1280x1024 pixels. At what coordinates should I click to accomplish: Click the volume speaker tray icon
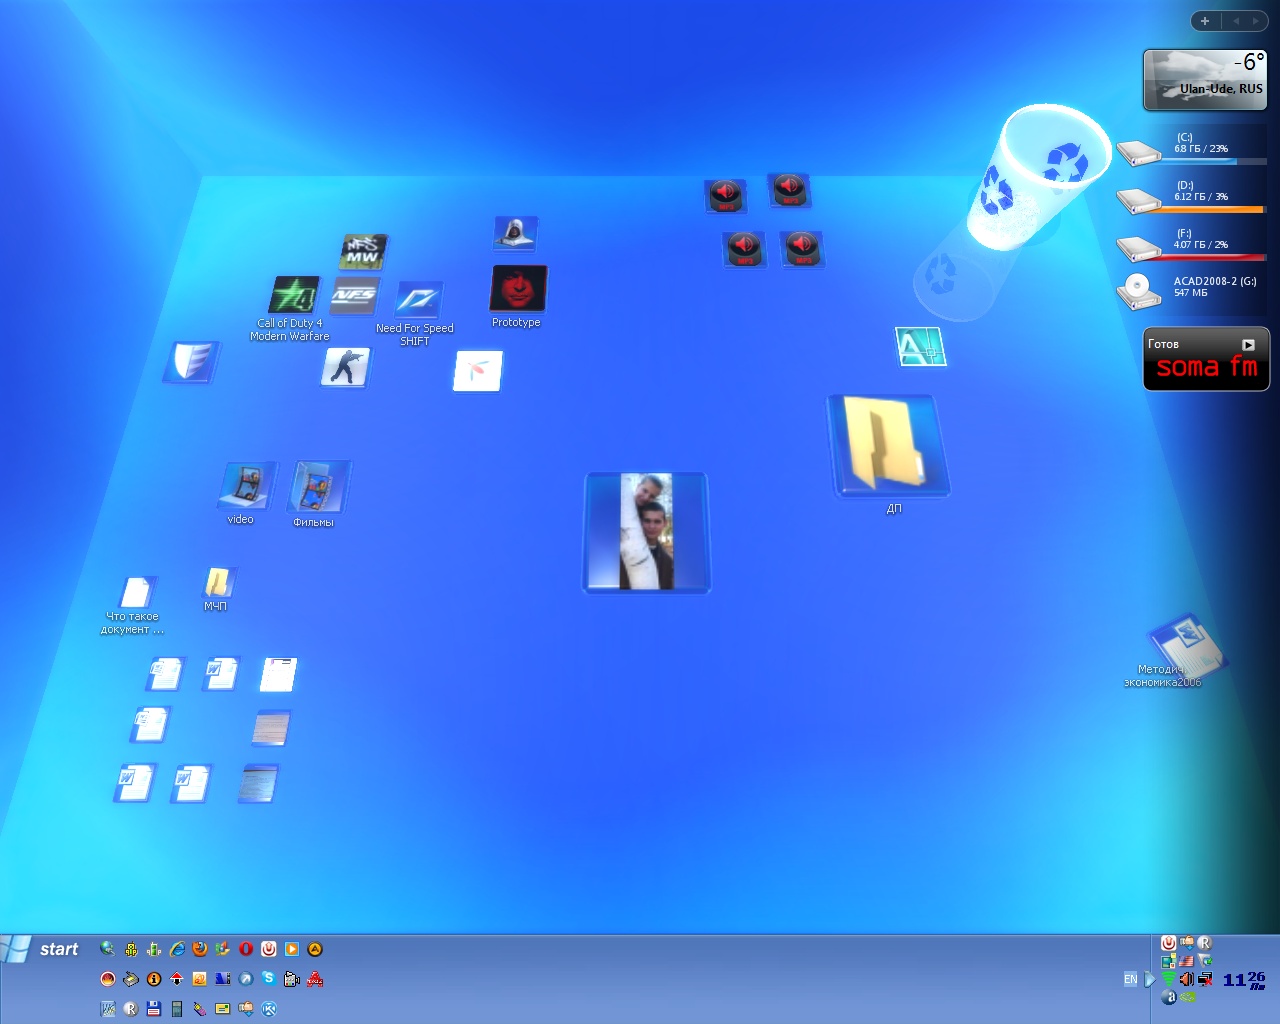[x=1186, y=979]
